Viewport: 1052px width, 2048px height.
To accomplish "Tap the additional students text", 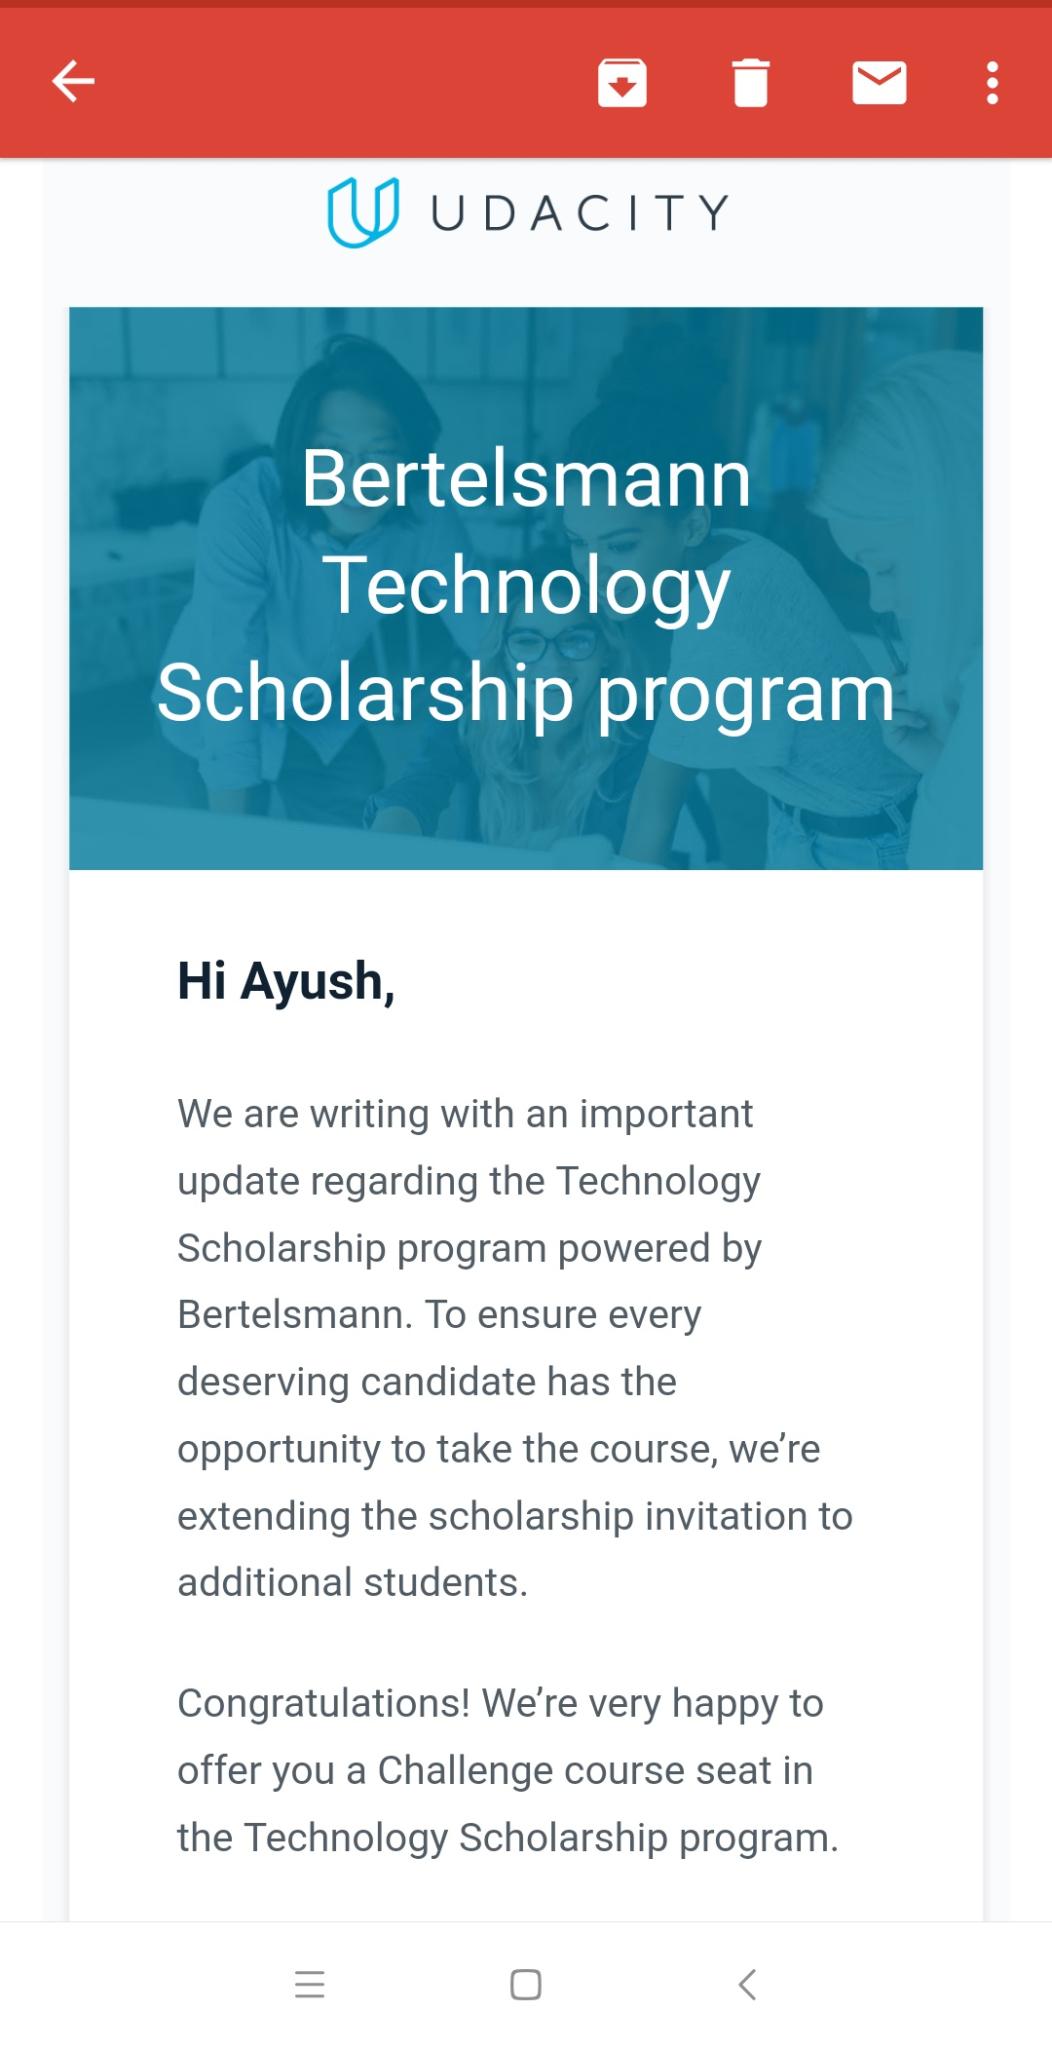I will click(x=352, y=1583).
